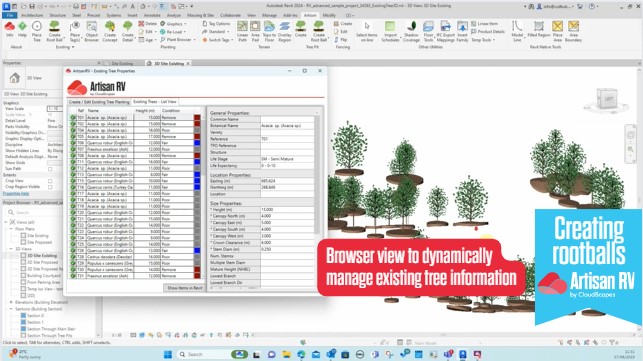This screenshot has height=361, width=643.
Task: Toggle green check icon for tree T06
Action: click(x=73, y=143)
